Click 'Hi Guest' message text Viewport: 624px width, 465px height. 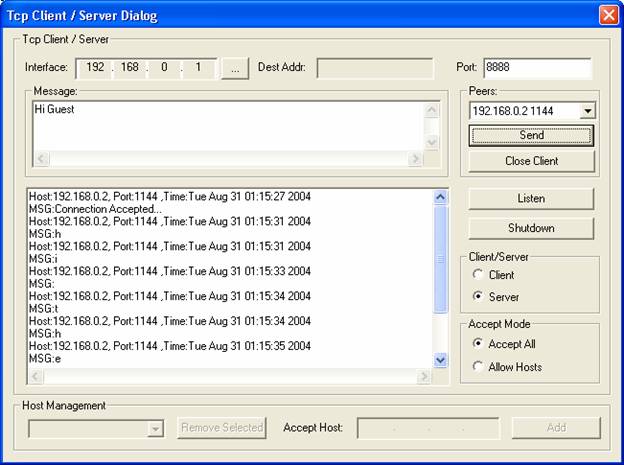point(55,109)
